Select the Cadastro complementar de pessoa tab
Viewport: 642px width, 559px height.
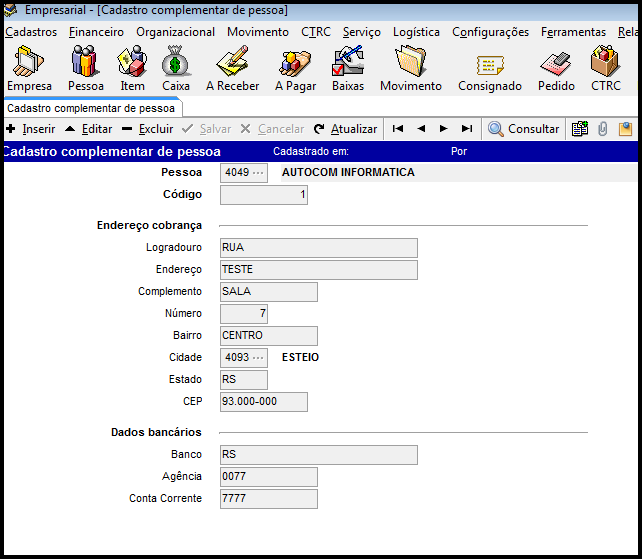91,107
